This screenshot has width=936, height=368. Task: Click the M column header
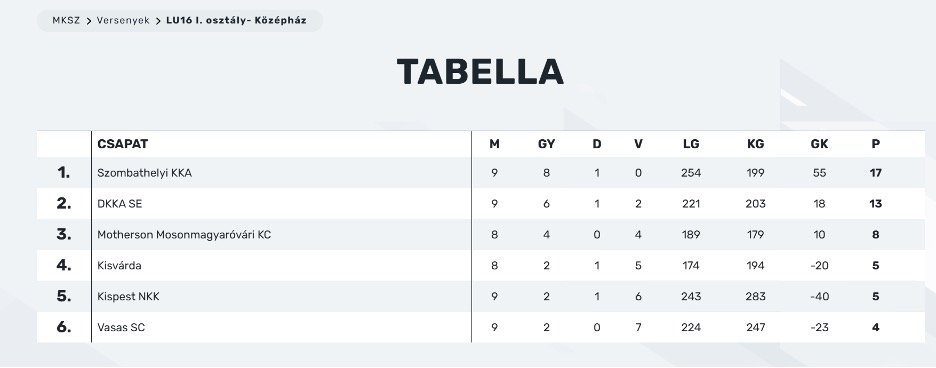pos(494,144)
